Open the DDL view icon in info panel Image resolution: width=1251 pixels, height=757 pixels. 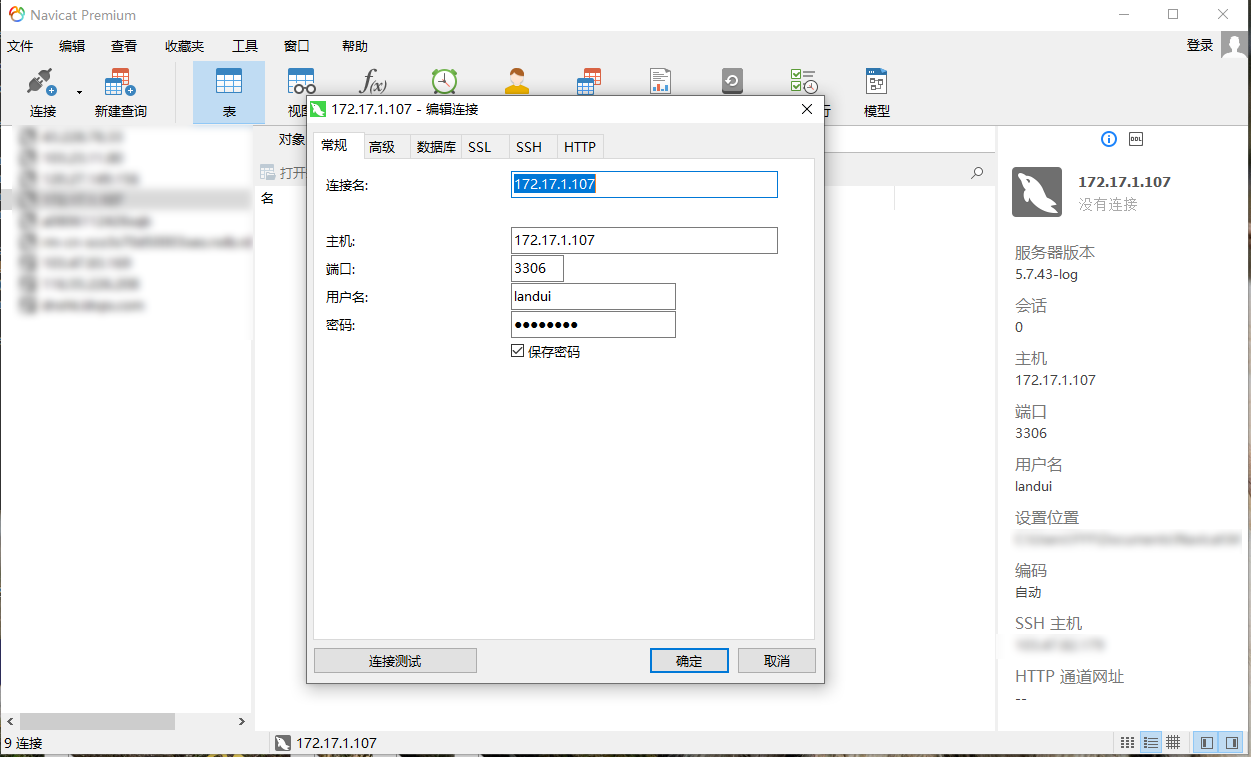pyautogui.click(x=1135, y=139)
